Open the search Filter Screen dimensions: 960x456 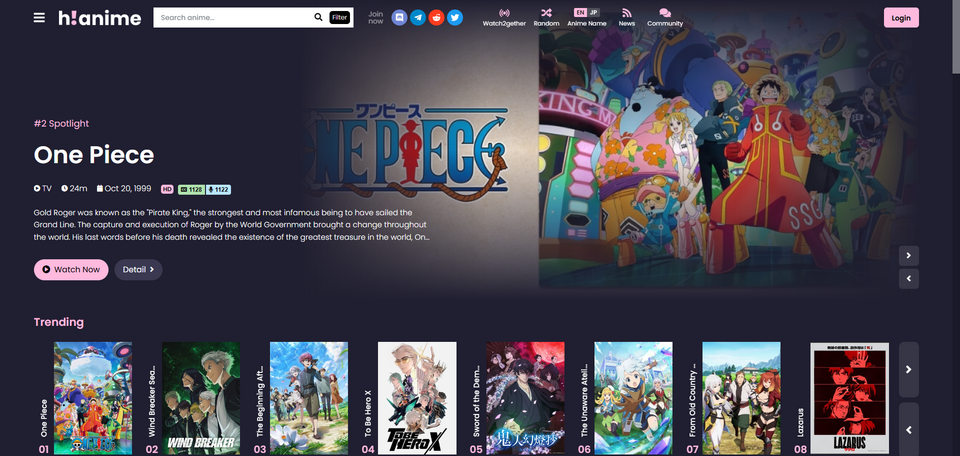coord(340,17)
